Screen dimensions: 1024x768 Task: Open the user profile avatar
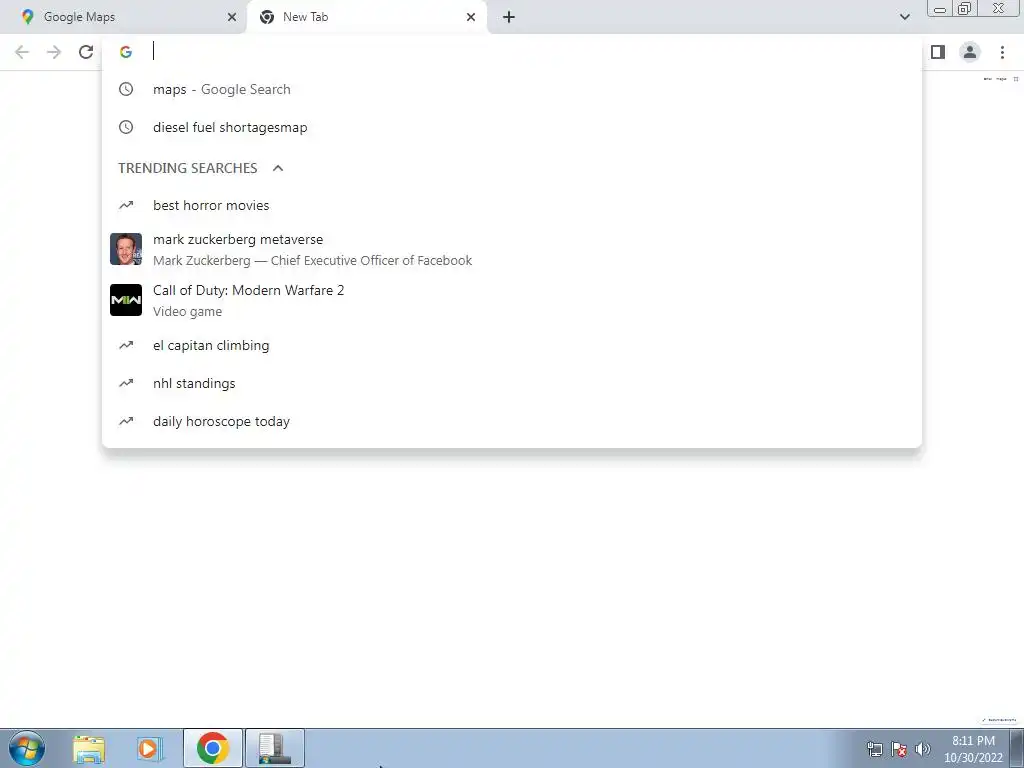pyautogui.click(x=970, y=52)
